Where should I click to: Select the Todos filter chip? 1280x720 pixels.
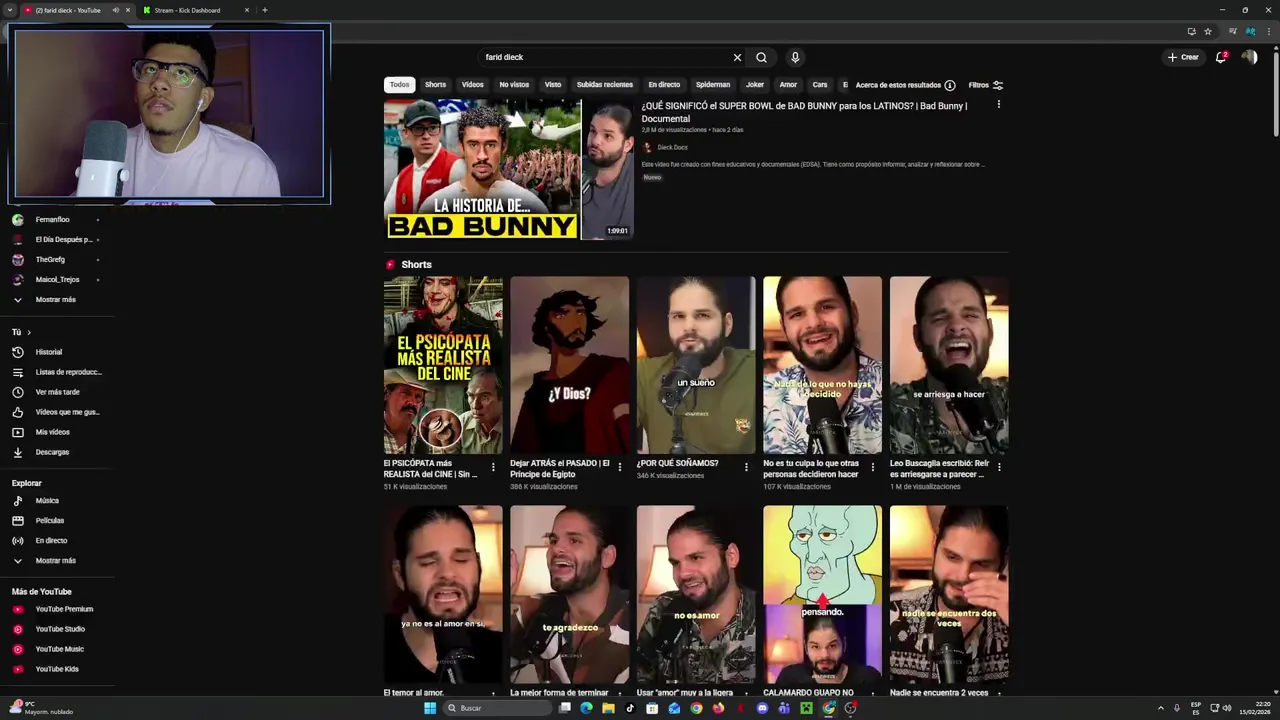click(400, 85)
